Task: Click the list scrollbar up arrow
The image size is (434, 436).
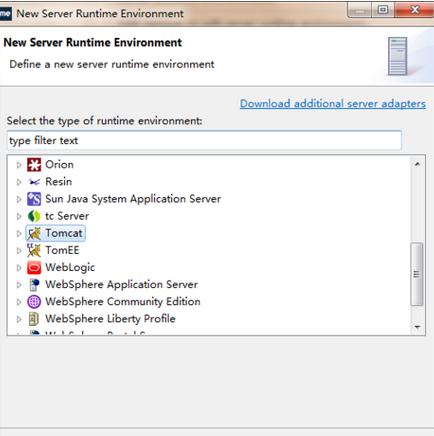Action: coord(417,164)
